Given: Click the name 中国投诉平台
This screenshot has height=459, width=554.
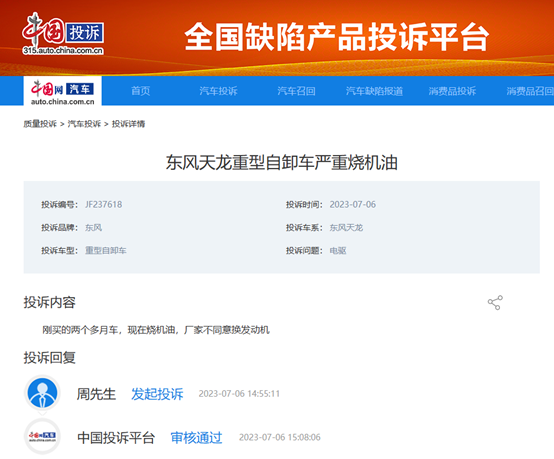Looking at the screenshot, I should click(x=116, y=437).
